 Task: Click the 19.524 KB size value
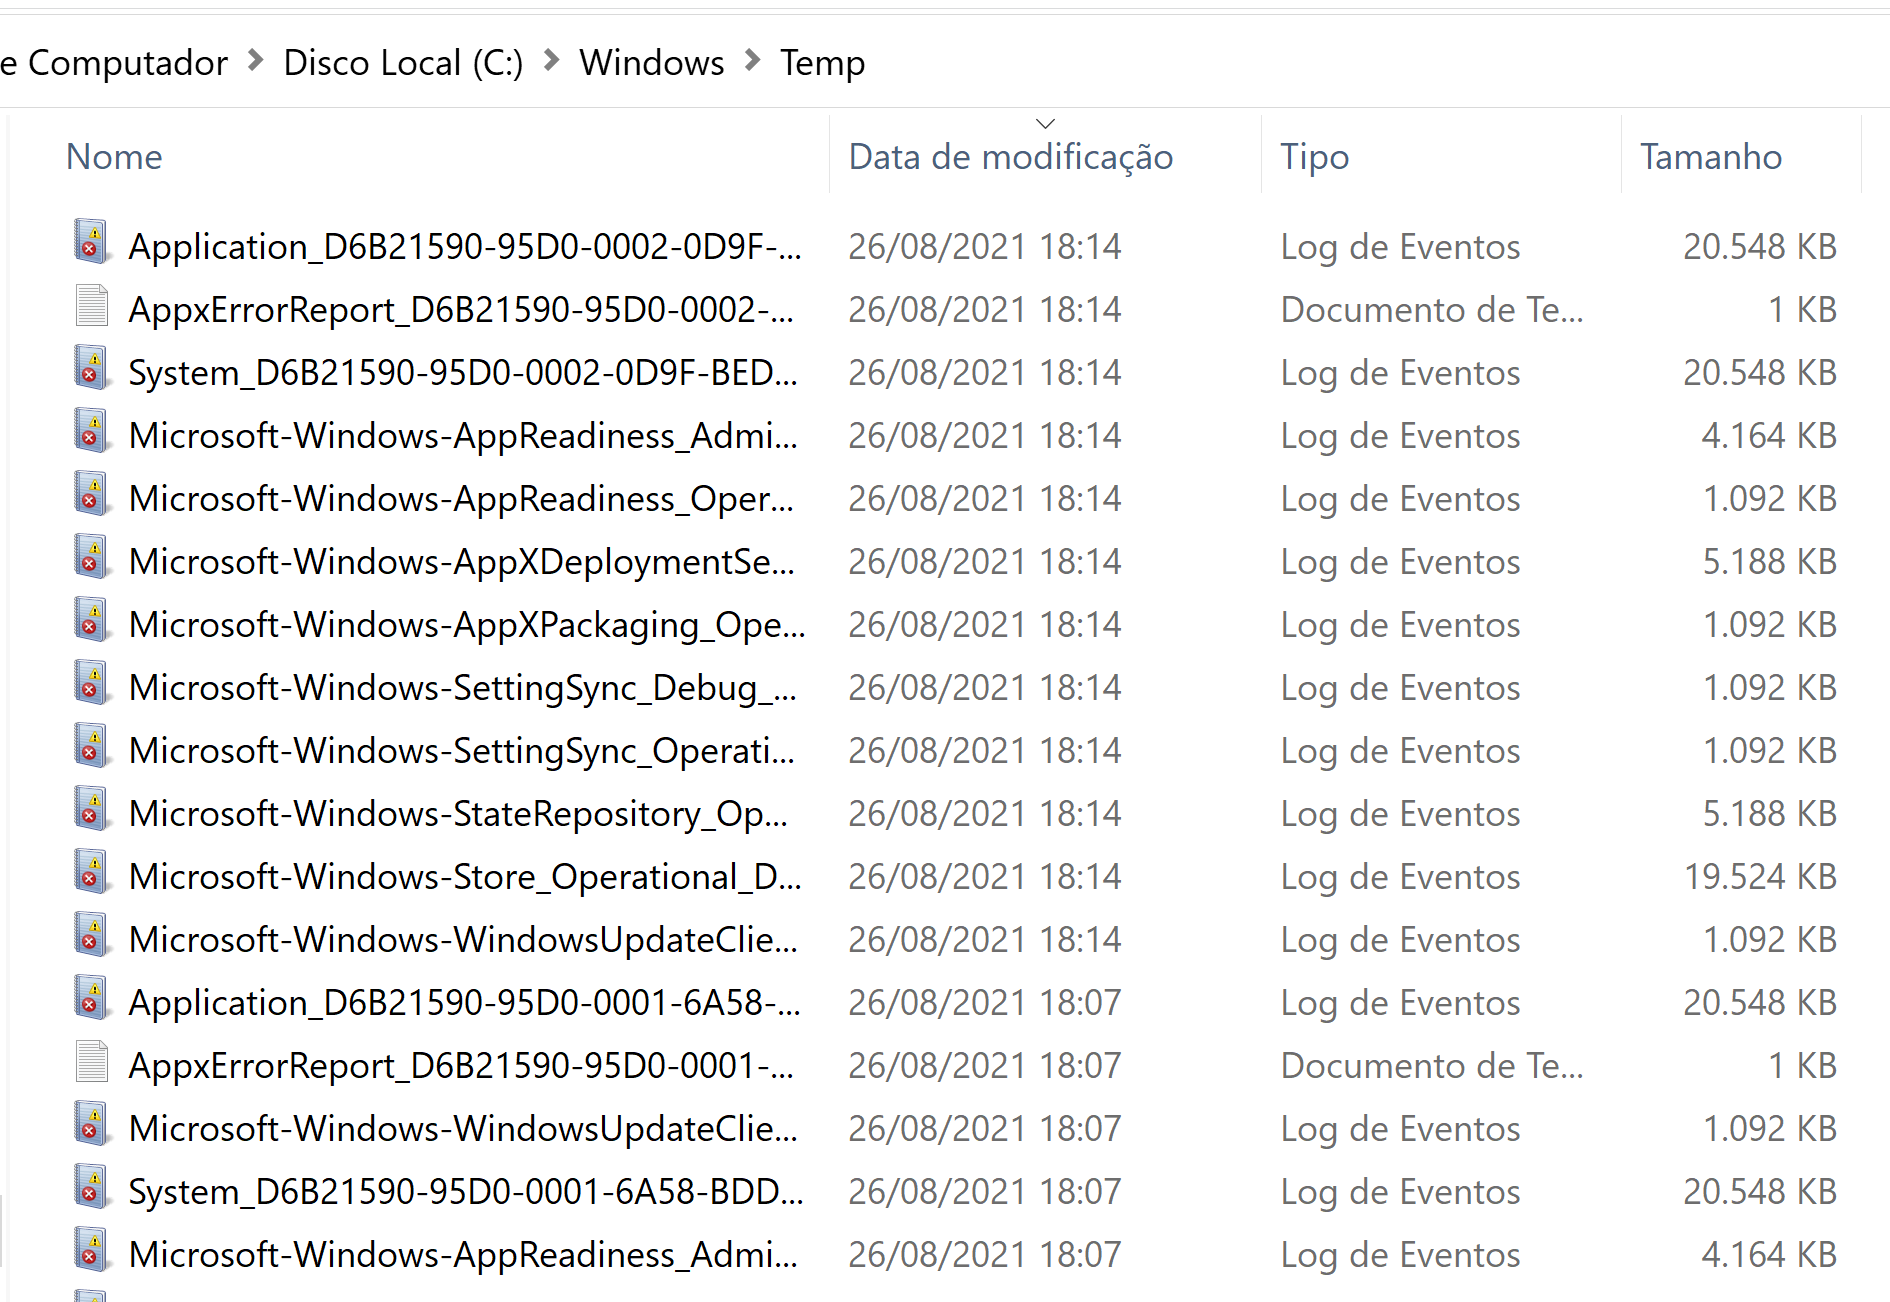click(x=1760, y=877)
